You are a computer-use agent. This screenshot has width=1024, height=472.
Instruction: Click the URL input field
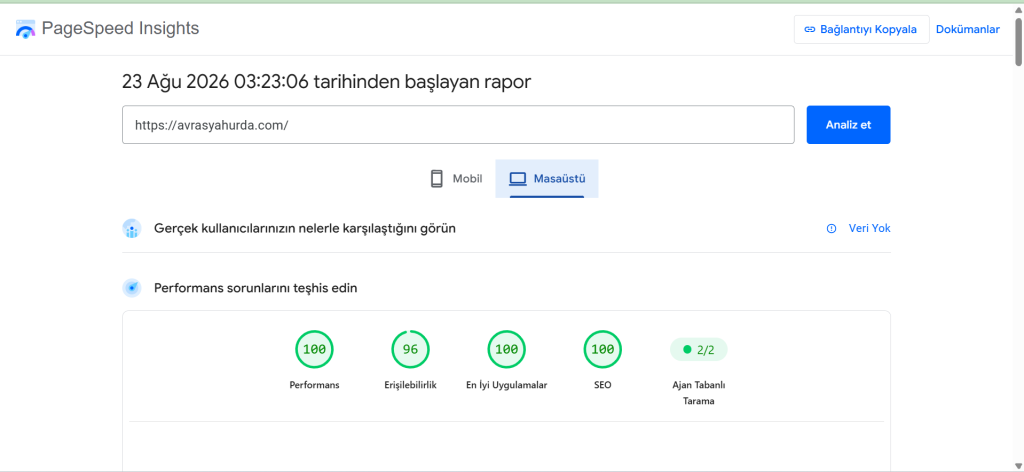point(458,125)
